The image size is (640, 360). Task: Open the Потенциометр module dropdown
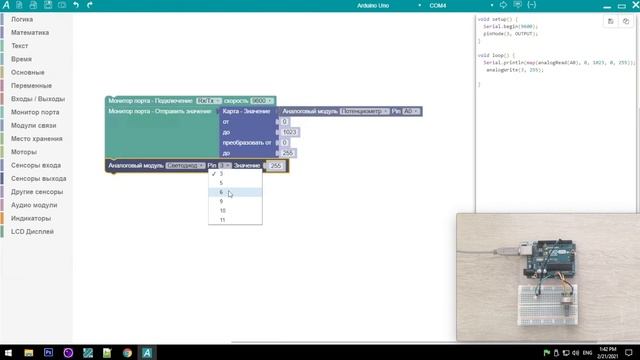tap(364, 111)
